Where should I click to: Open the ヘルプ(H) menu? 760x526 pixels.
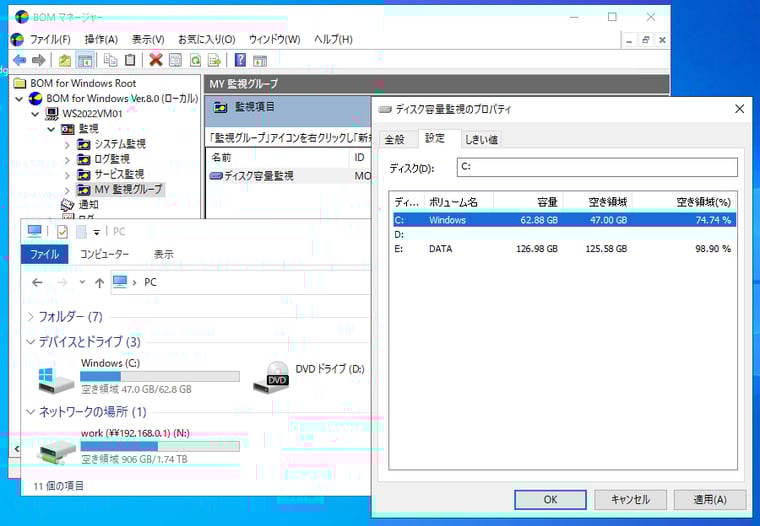[x=333, y=39]
